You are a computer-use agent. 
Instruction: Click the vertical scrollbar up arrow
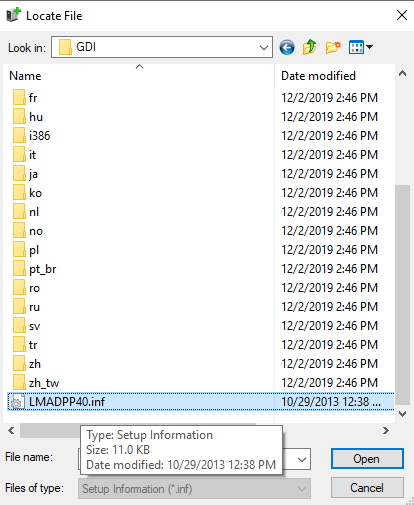tap(403, 74)
